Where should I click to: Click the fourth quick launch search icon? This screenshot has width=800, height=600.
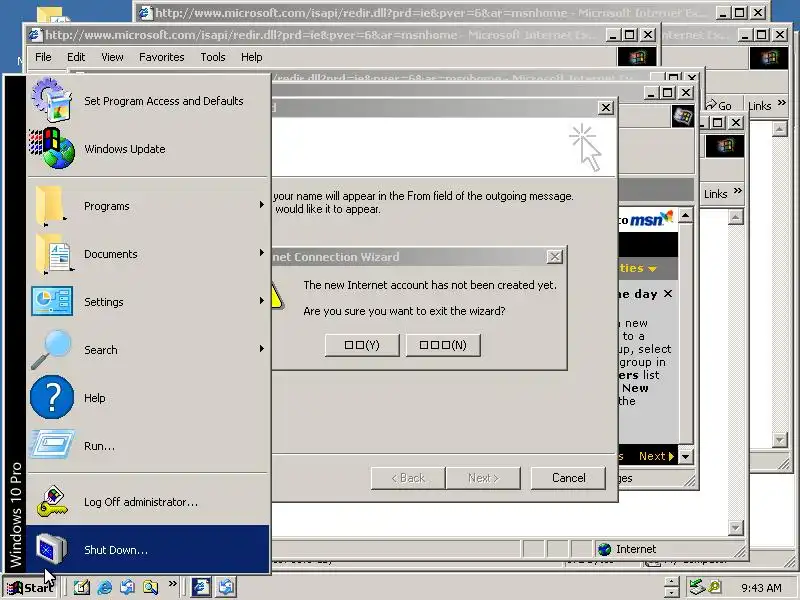150,587
